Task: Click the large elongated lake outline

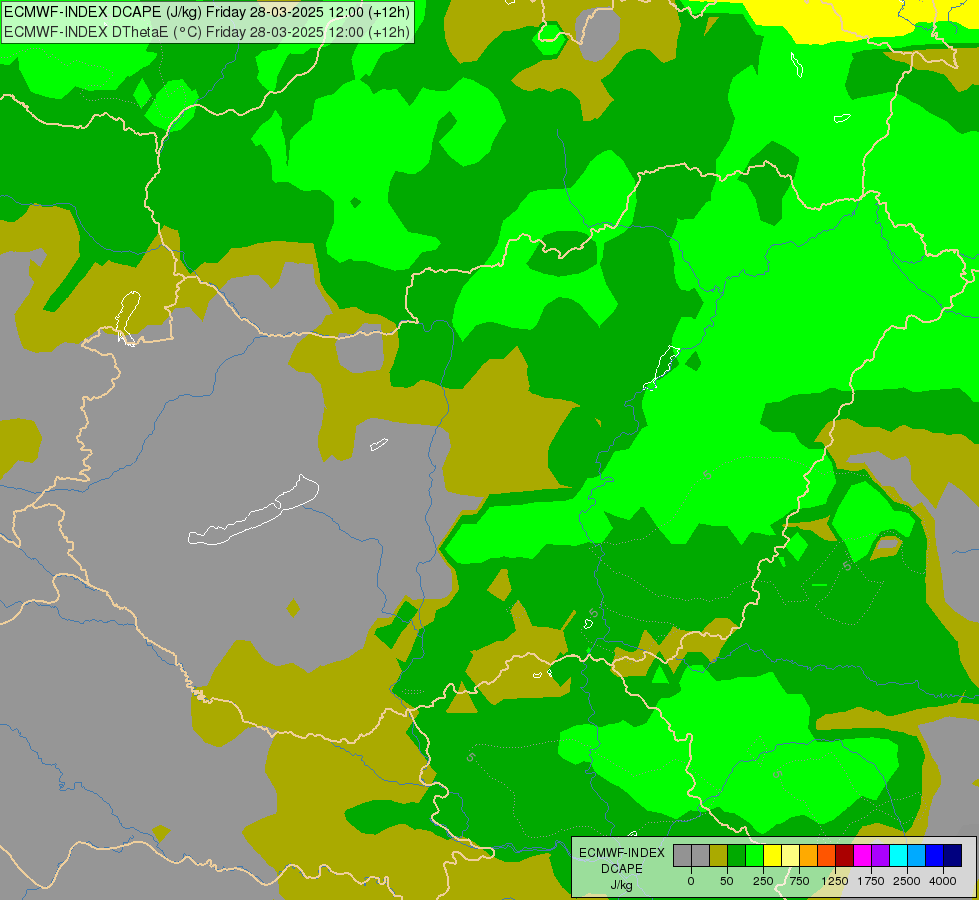Action: 253,510
